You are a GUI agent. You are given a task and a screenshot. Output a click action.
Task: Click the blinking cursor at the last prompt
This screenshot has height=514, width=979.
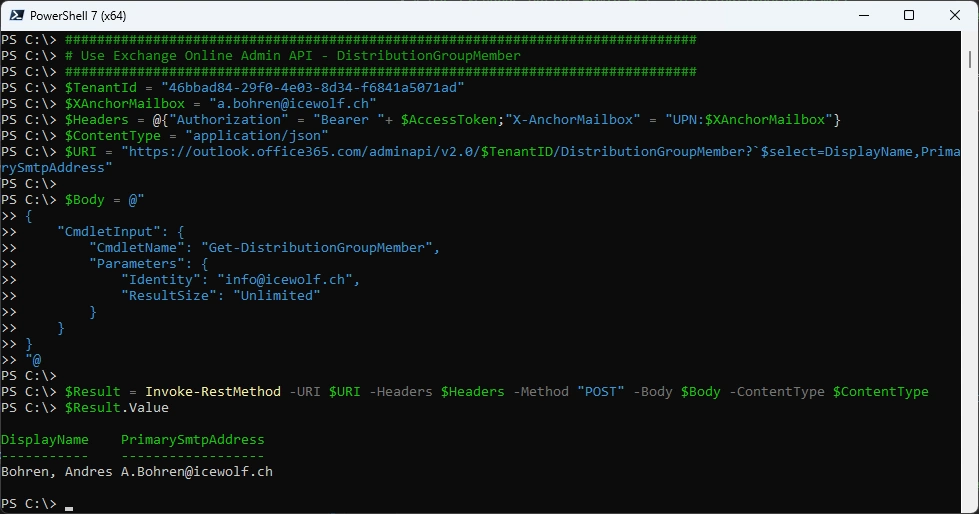69,505
